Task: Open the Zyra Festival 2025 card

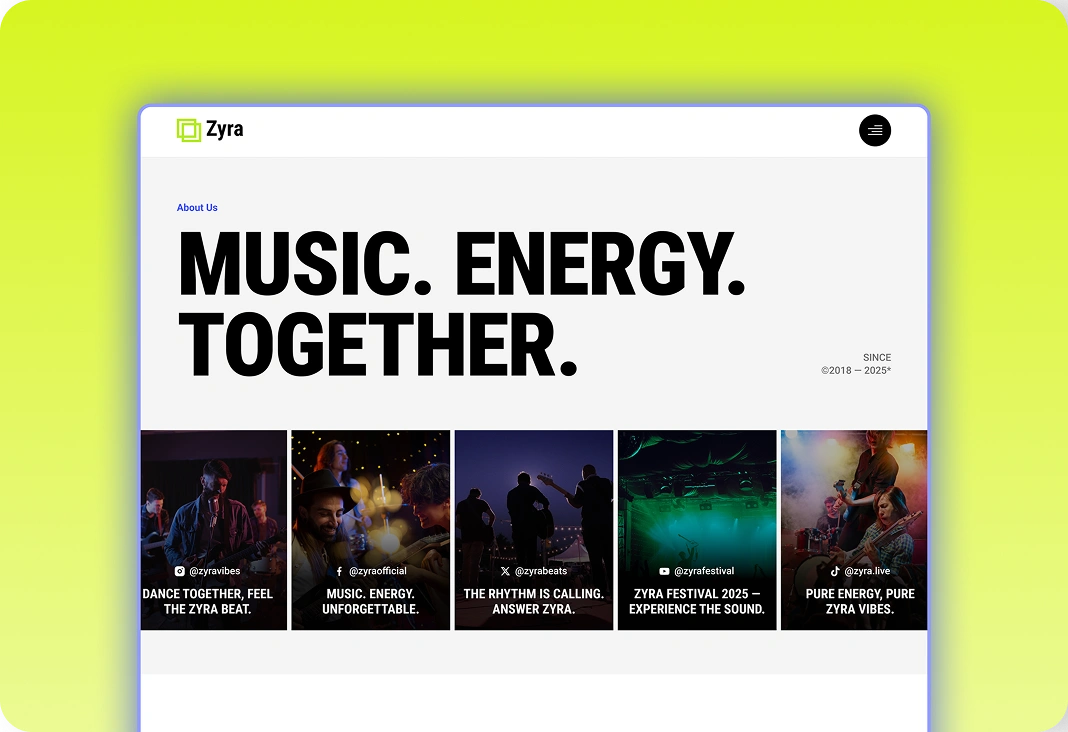Action: coord(697,530)
